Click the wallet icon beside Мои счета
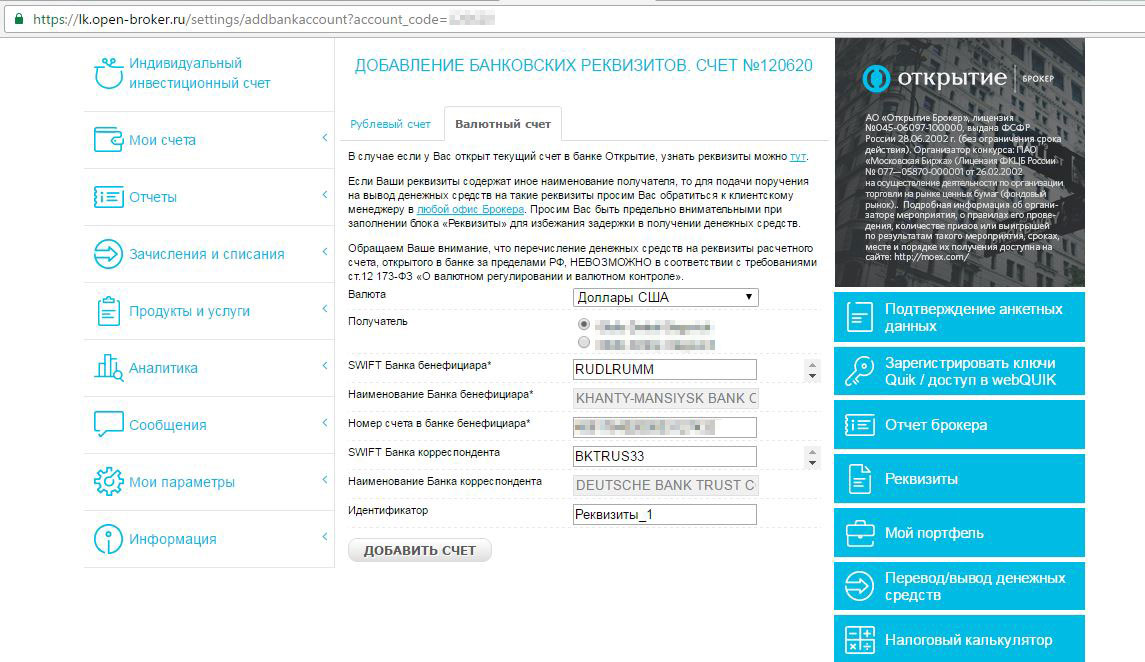The height and width of the screenshot is (662, 1145). 109,139
